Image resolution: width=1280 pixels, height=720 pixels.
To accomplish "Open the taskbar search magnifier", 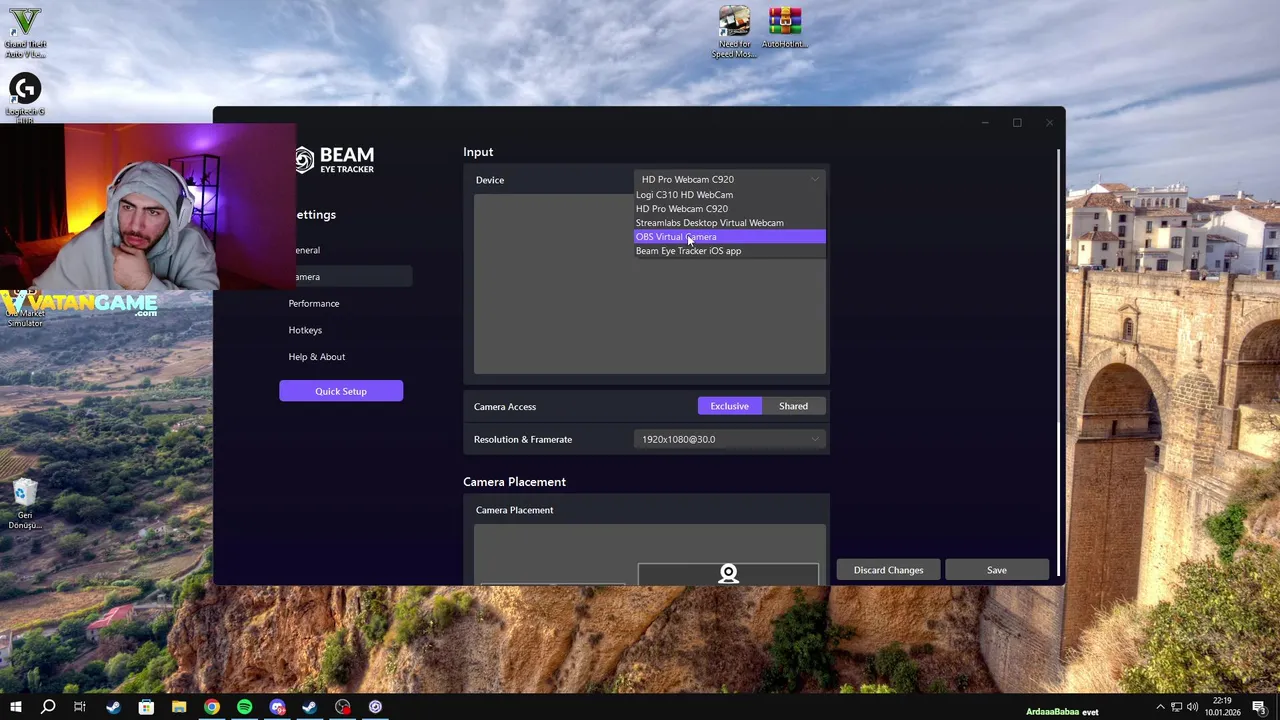I will pos(47,707).
